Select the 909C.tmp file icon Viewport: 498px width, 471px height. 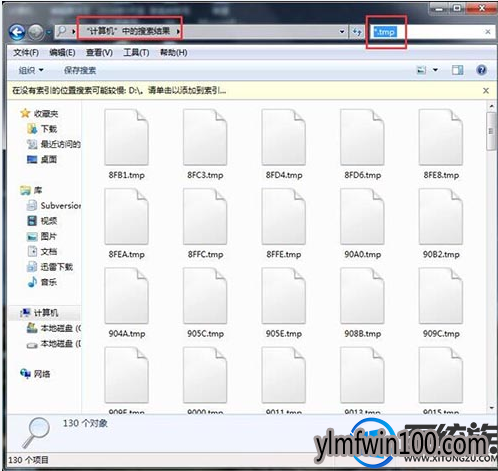click(x=441, y=296)
